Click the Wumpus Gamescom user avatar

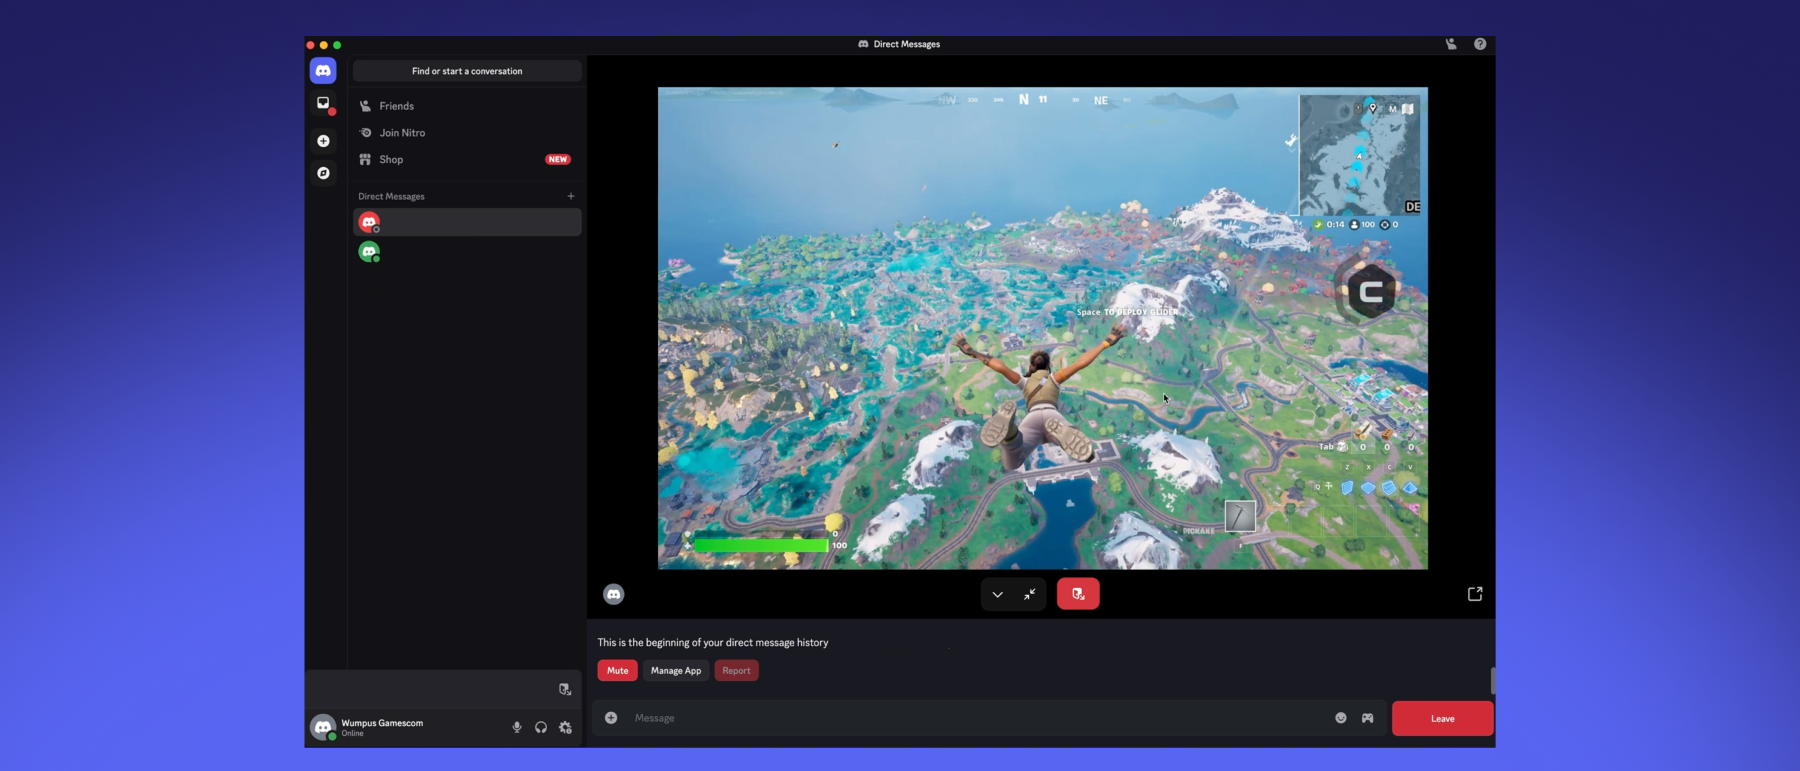(323, 728)
